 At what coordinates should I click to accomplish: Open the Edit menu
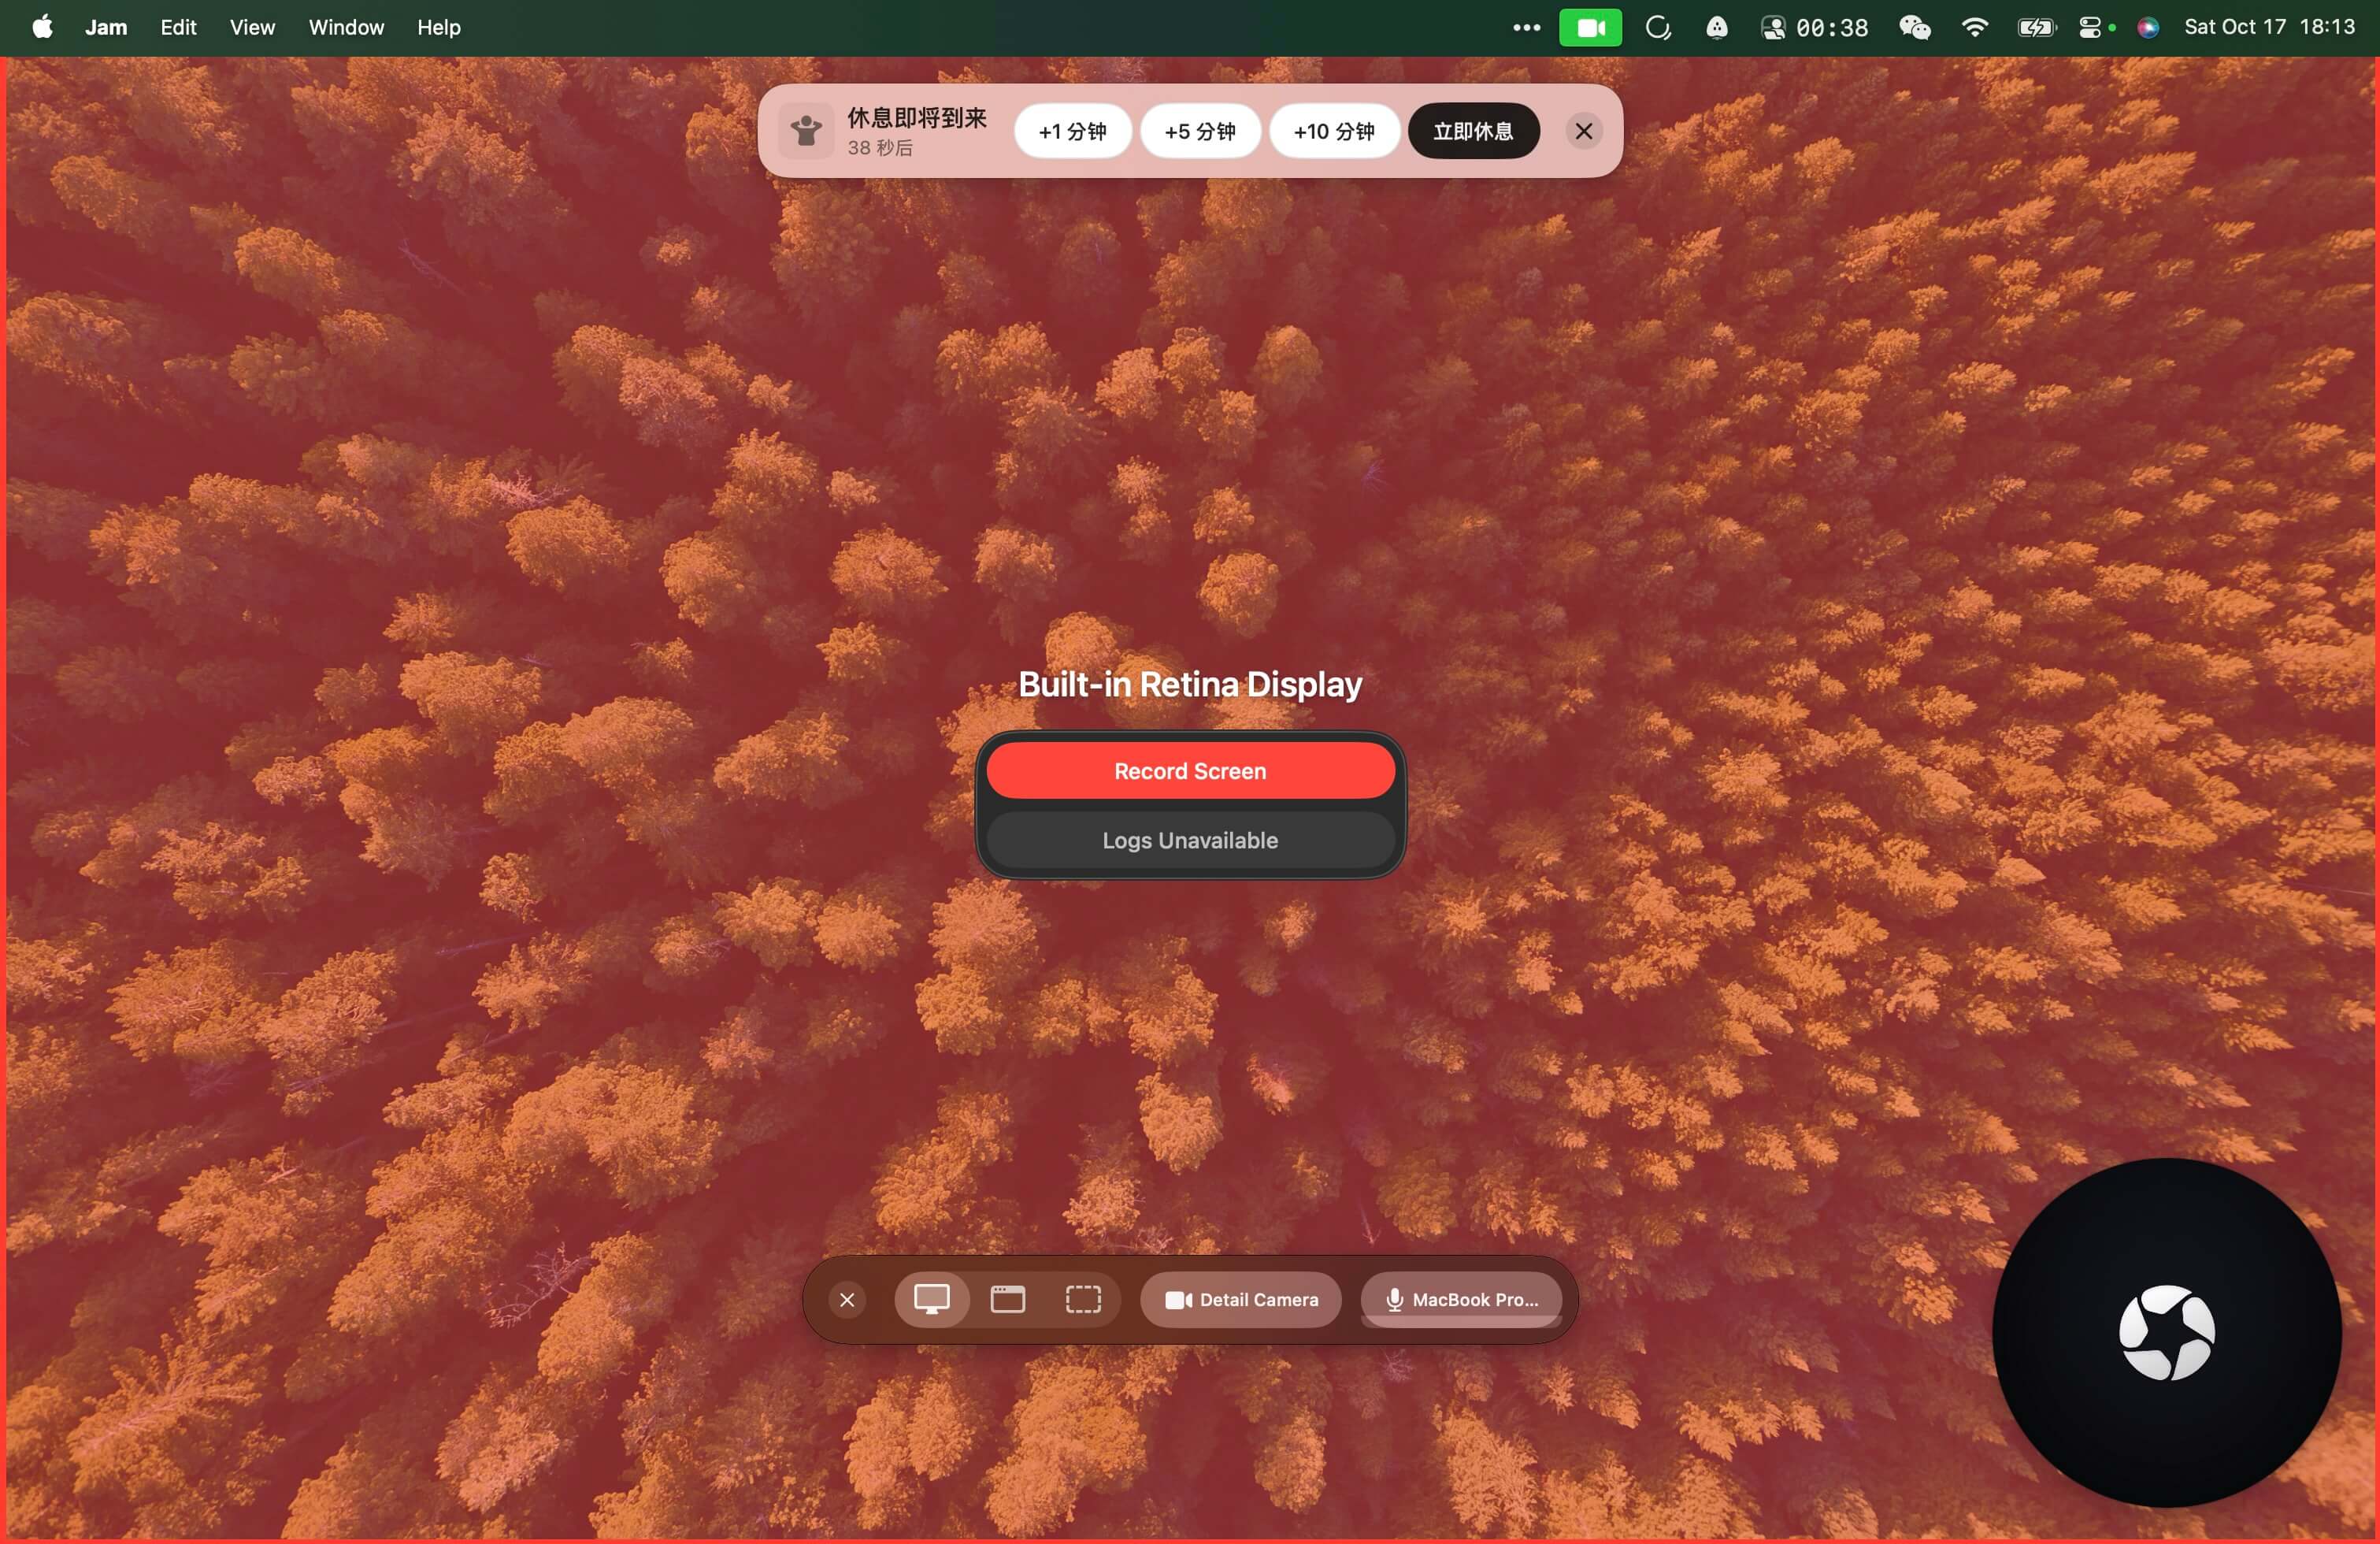178,27
